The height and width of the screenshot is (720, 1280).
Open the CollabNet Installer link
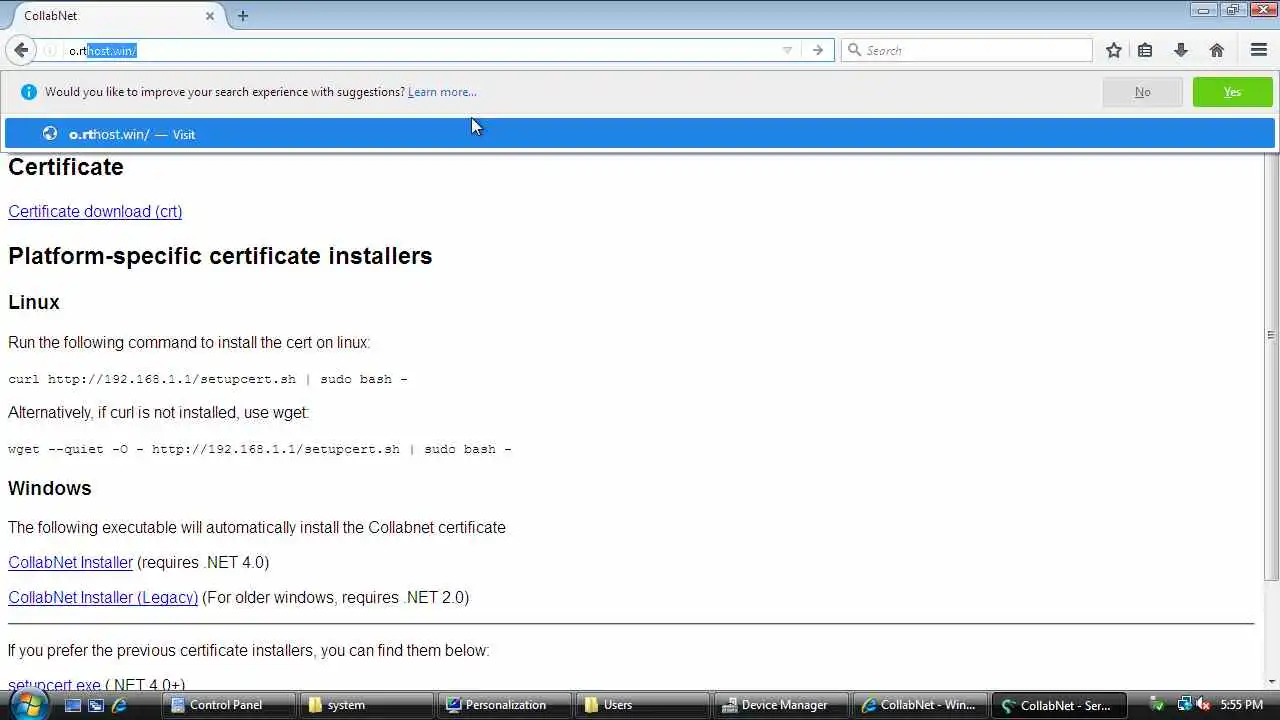(70, 562)
